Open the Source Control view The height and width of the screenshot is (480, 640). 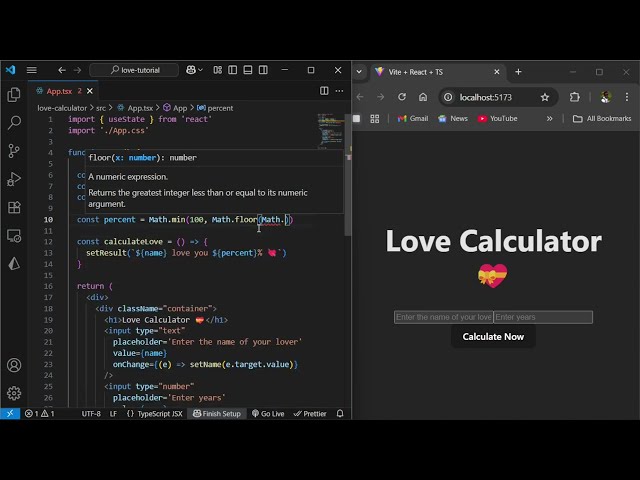click(14, 151)
